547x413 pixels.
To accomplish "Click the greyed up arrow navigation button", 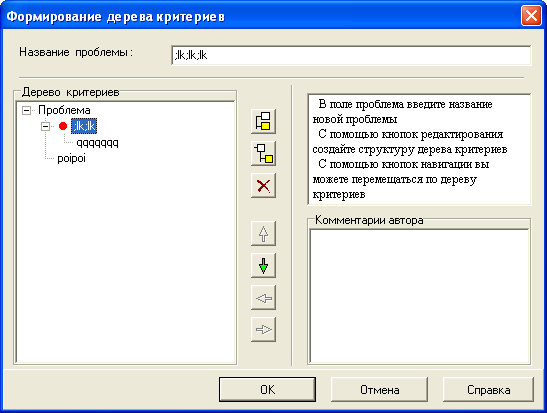I will pyautogui.click(x=263, y=233).
